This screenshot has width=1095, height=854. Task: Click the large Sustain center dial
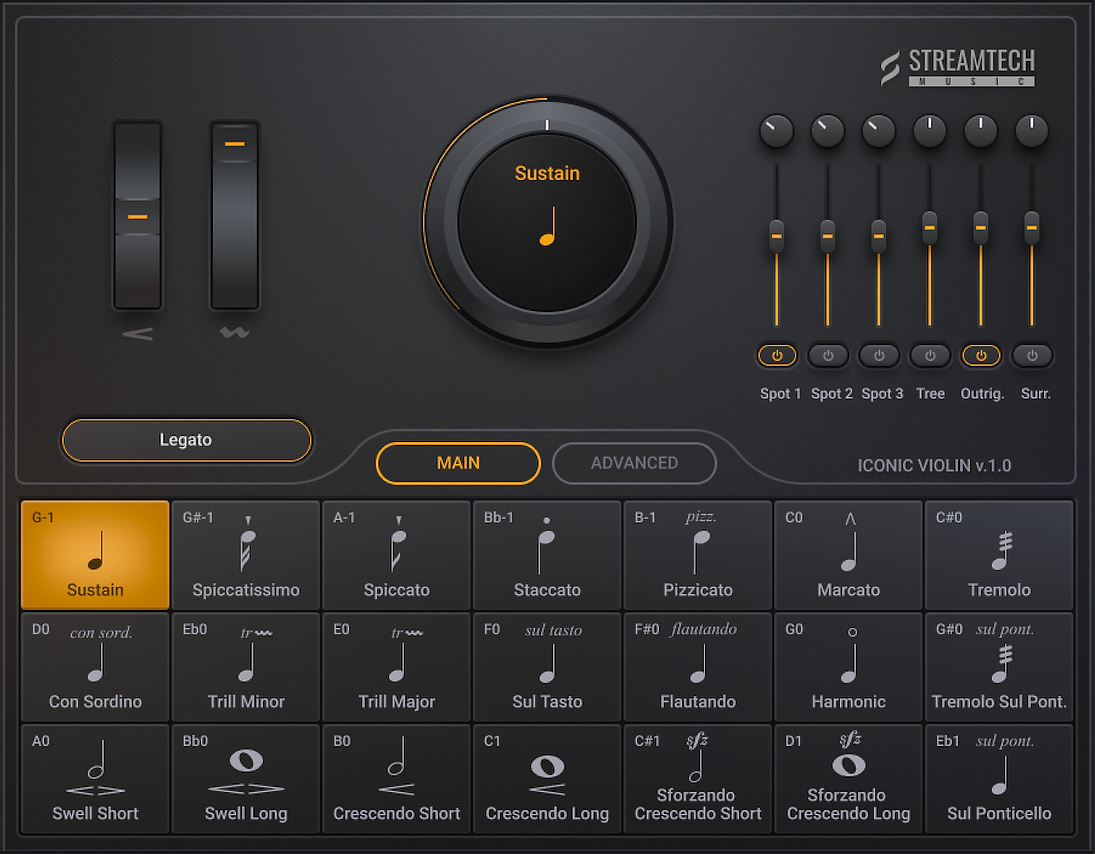(x=547, y=223)
